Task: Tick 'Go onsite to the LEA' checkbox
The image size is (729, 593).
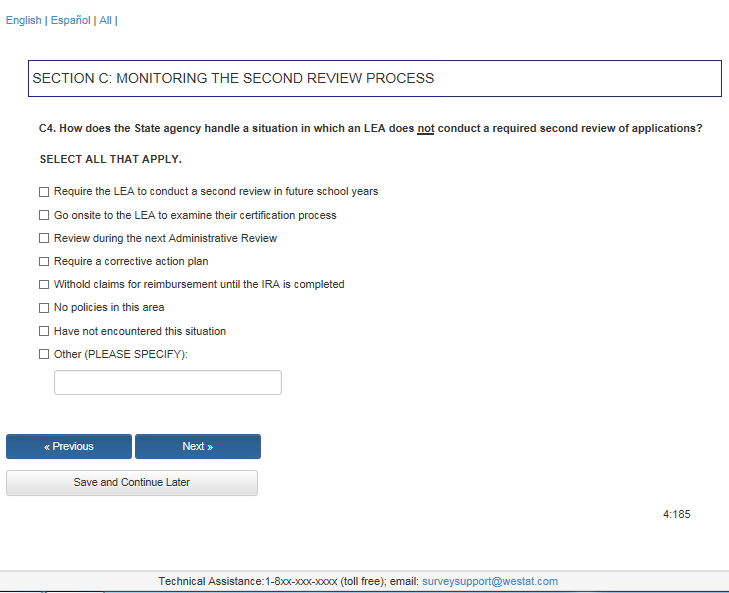Action: (x=44, y=215)
